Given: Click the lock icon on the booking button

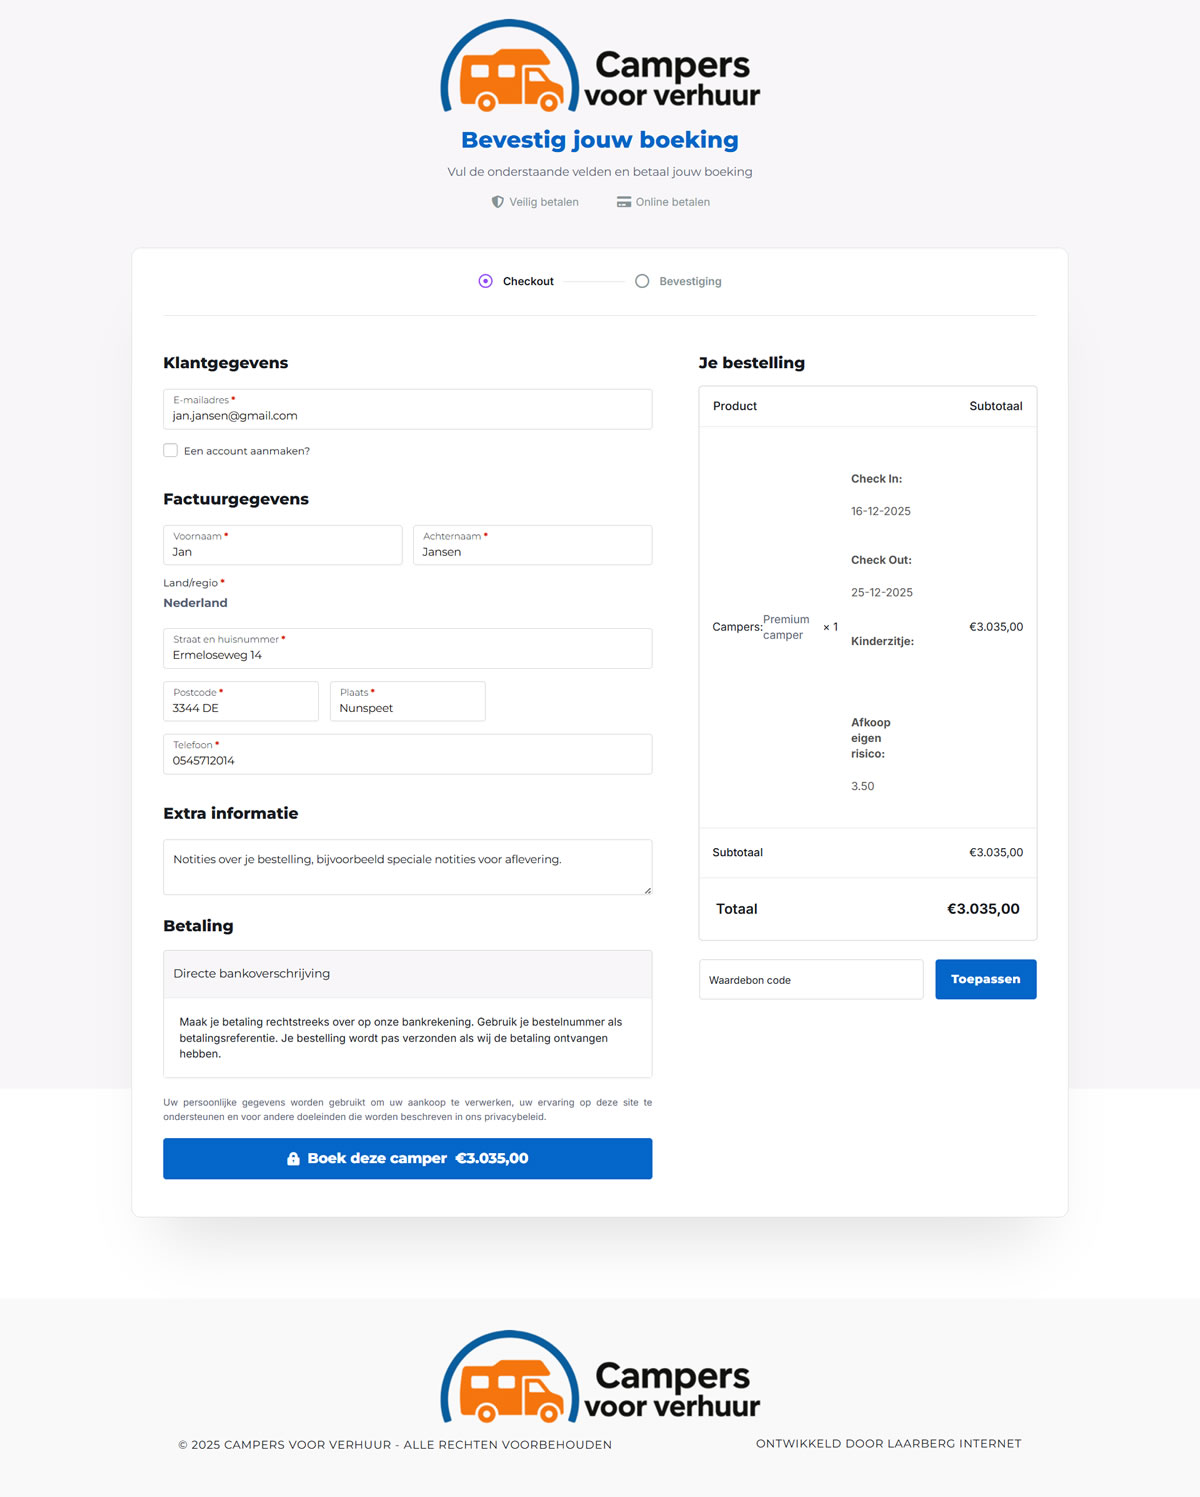Looking at the screenshot, I should tap(293, 1159).
